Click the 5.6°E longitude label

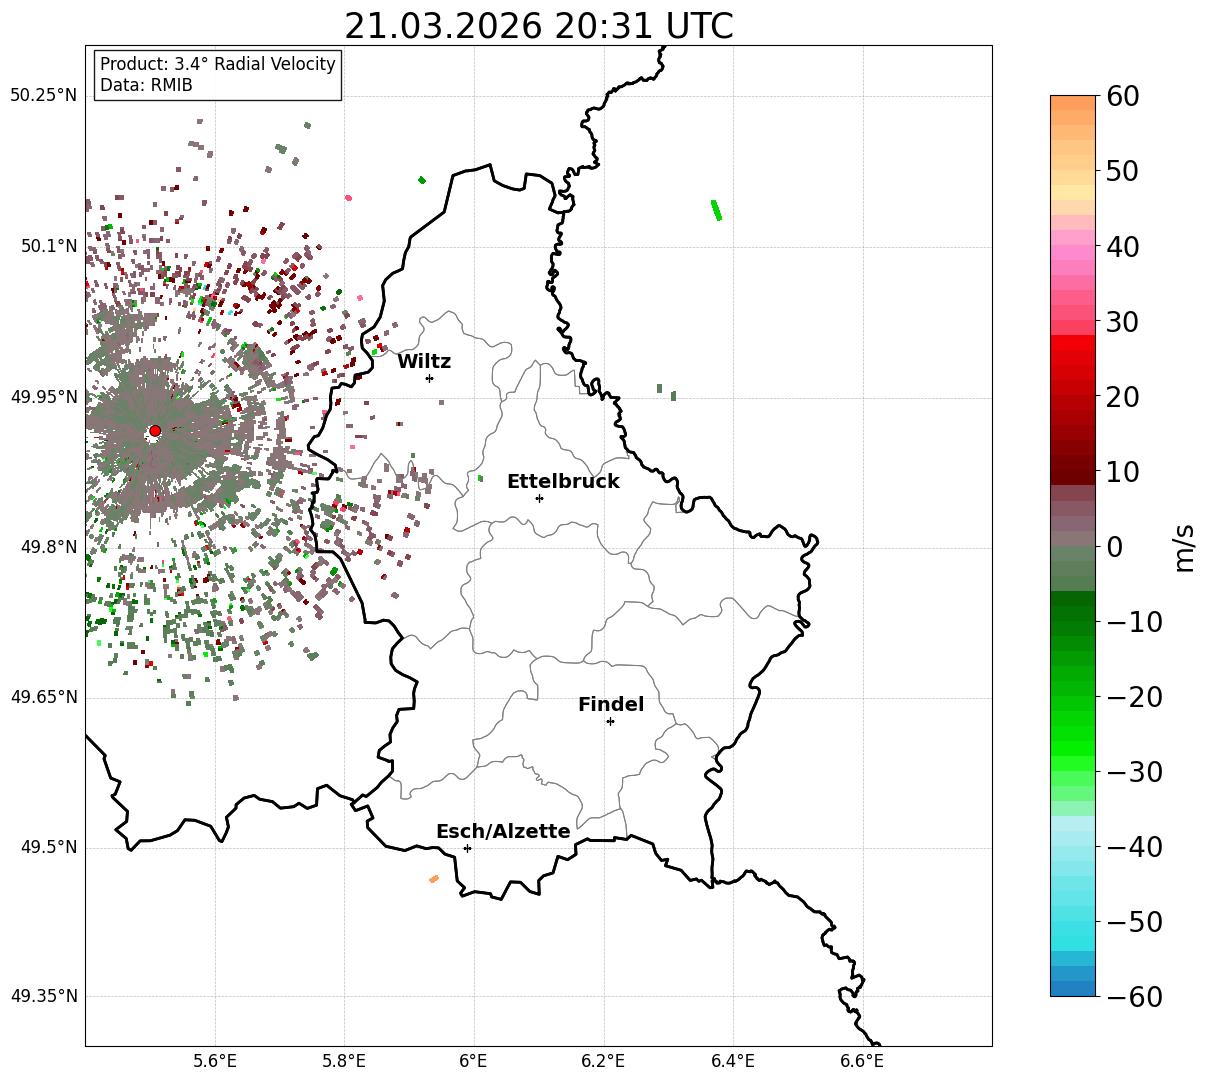pyautogui.click(x=215, y=1062)
